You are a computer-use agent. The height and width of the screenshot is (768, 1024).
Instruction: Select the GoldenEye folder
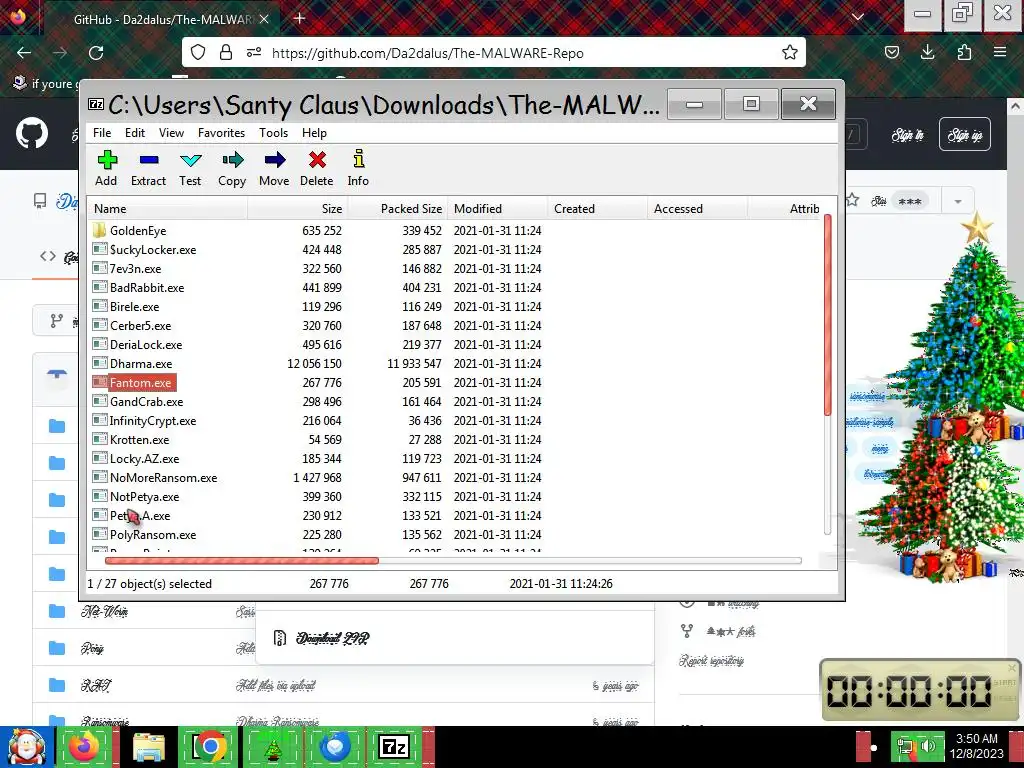129,231
